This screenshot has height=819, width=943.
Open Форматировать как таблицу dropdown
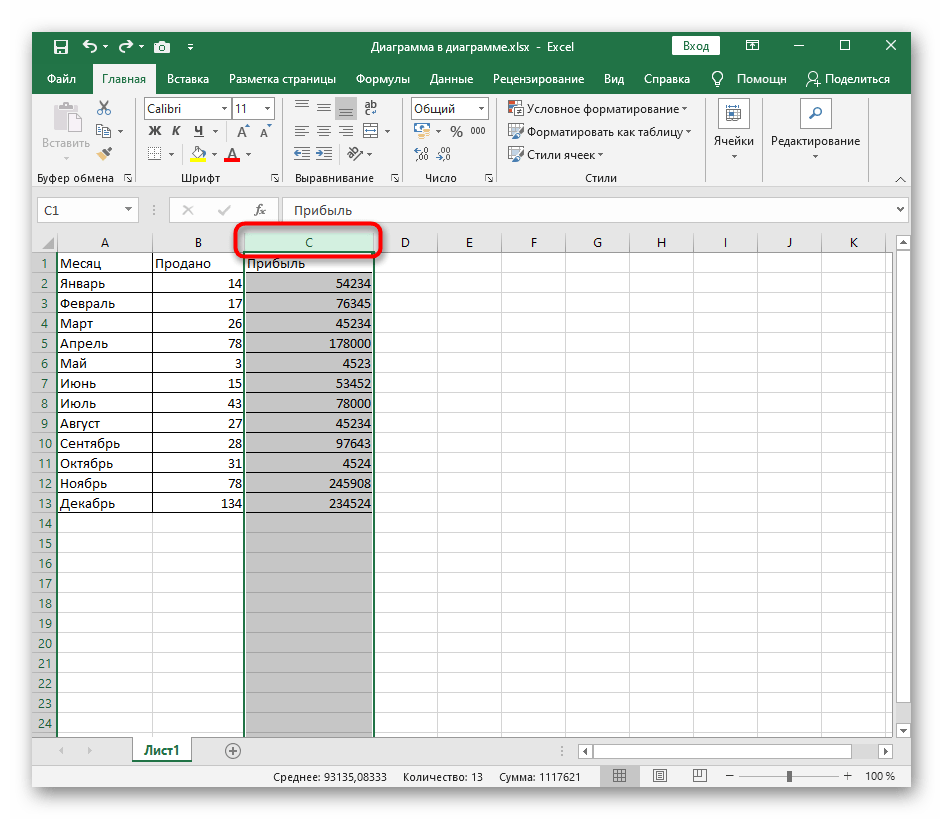(600, 132)
